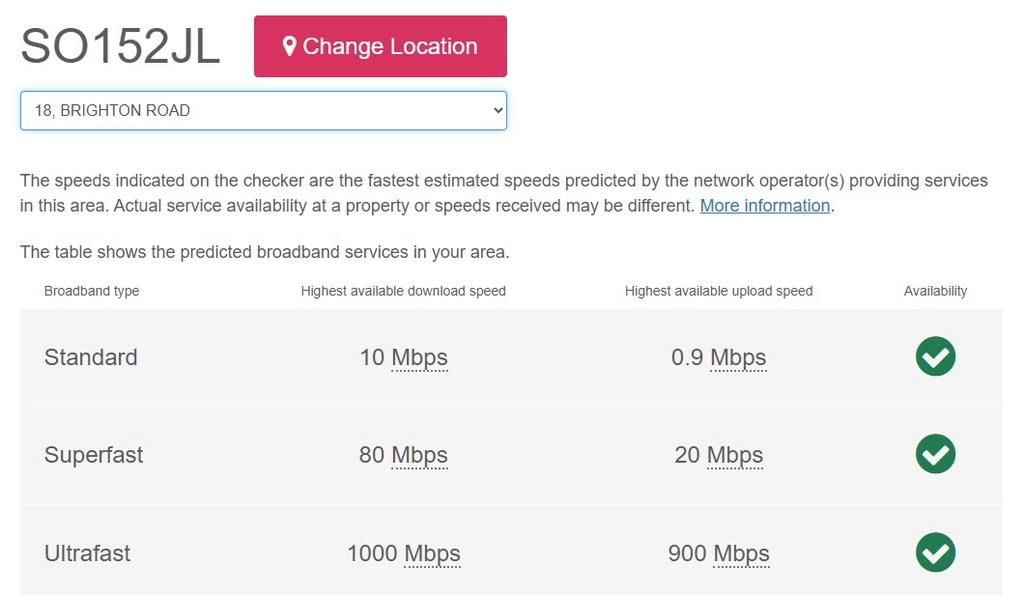Select the Ultrafast broadband type row label
Screen dimensions: 1024x595
[87, 553]
